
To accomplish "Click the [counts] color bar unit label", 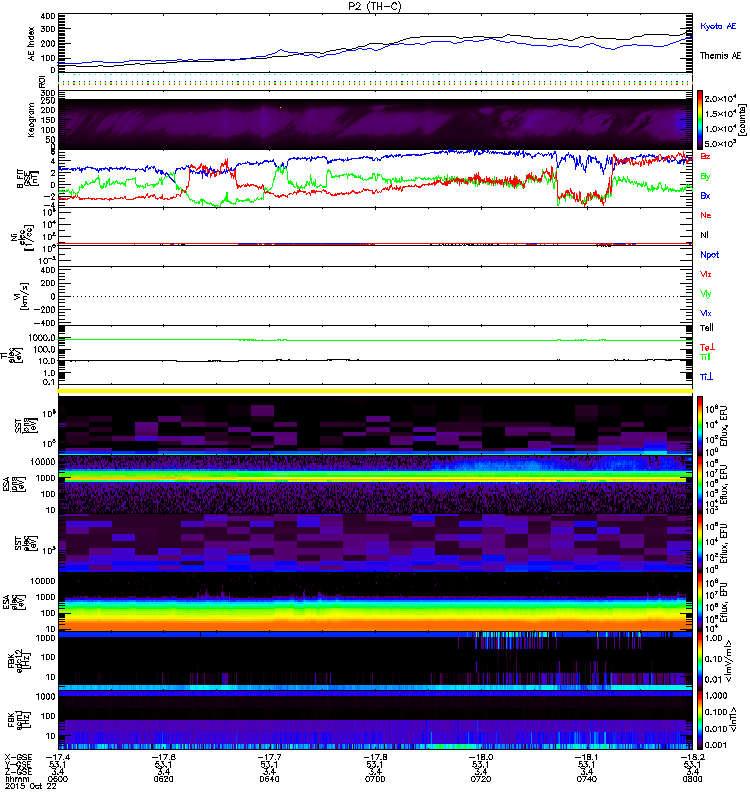I will 742,120.
